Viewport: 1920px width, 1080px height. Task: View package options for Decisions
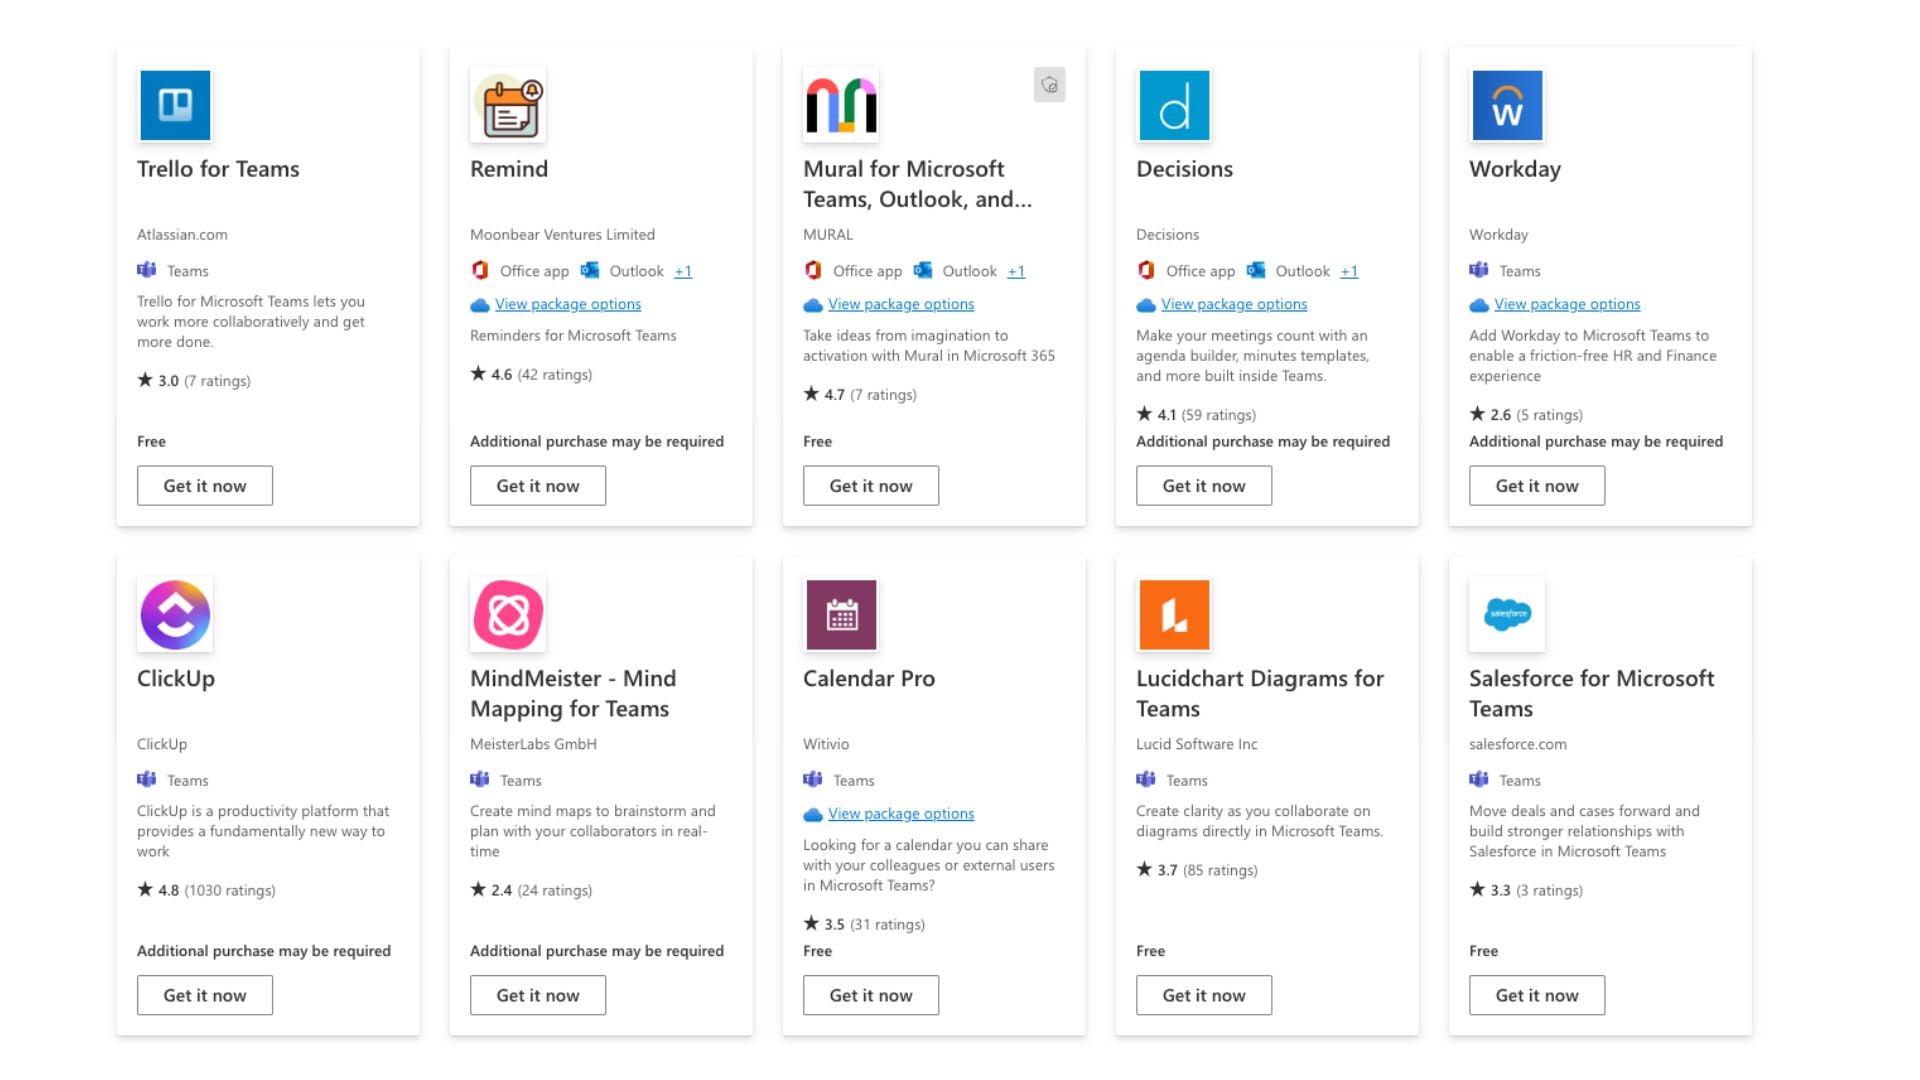pyautogui.click(x=1234, y=304)
